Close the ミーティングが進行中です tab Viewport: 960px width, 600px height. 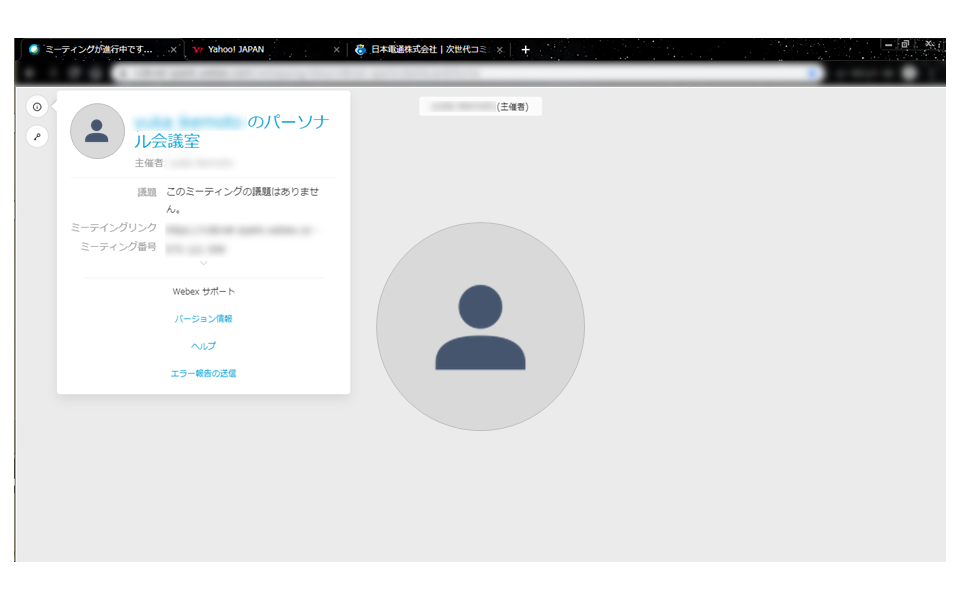click(173, 50)
